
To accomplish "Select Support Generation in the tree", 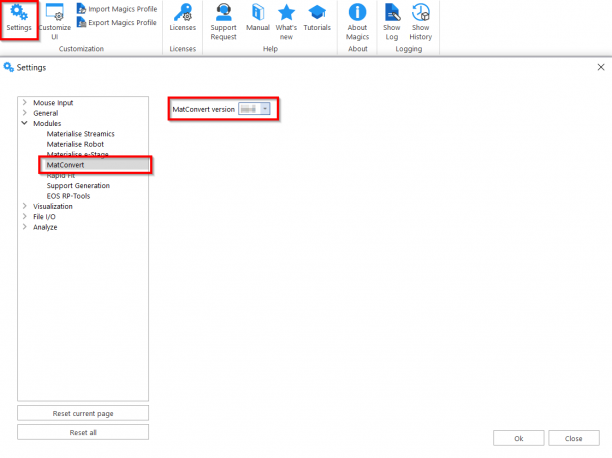I will [x=78, y=185].
